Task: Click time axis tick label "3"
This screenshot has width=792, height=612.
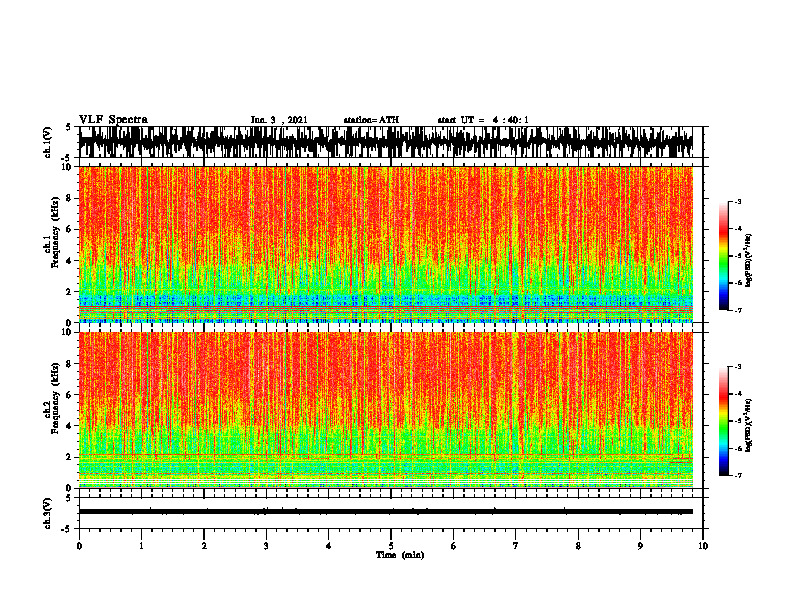Action: (266, 546)
